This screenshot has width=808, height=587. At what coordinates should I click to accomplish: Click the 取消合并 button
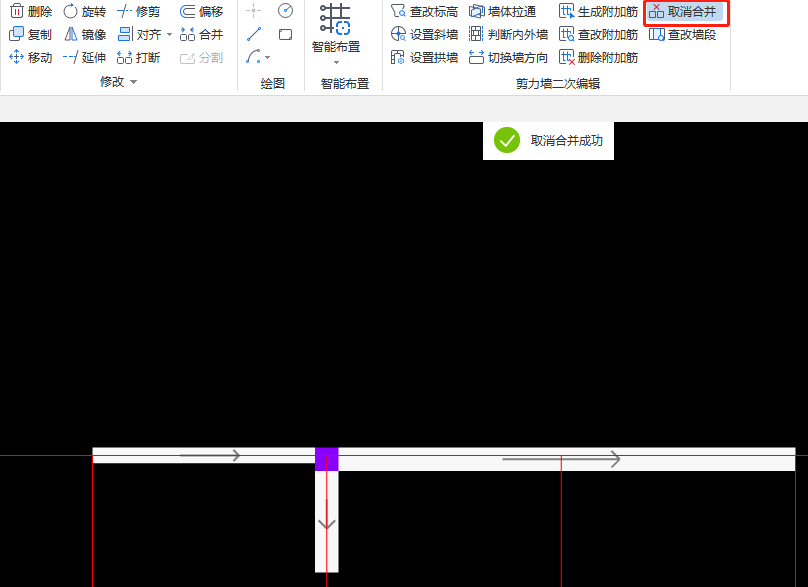pos(685,11)
